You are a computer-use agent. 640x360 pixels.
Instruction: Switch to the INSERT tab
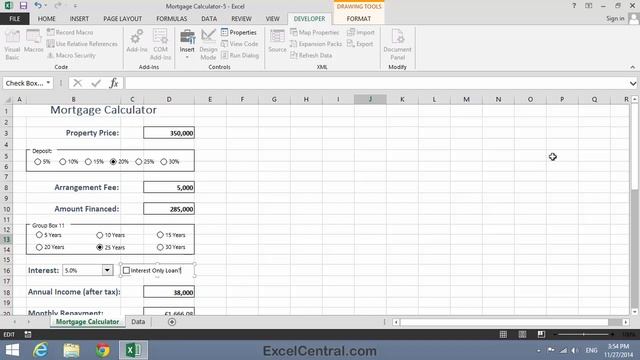click(79, 19)
